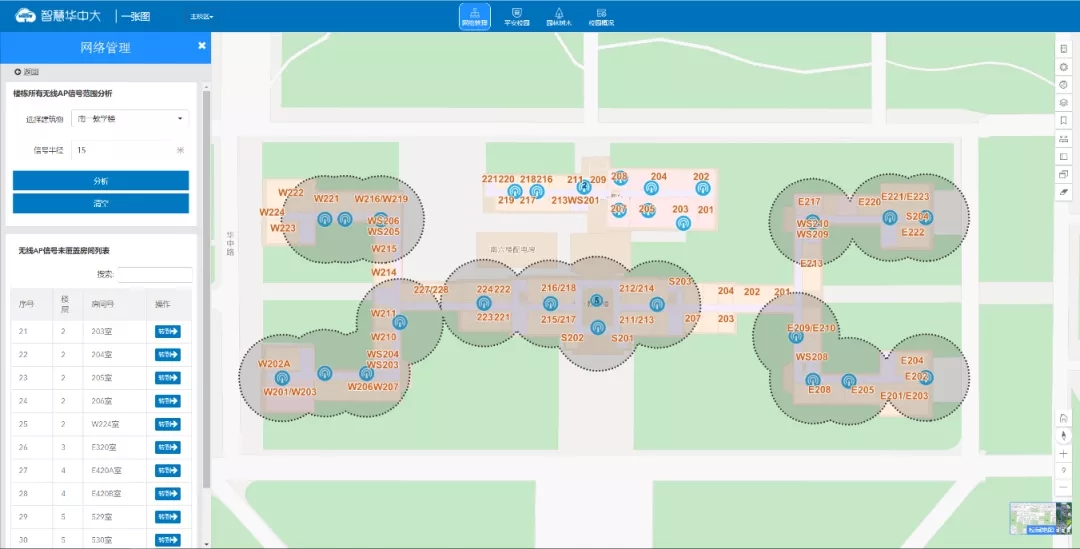This screenshot has height=549, width=1080.
Task: Open the map settings gear tool
Action: tap(1063, 66)
